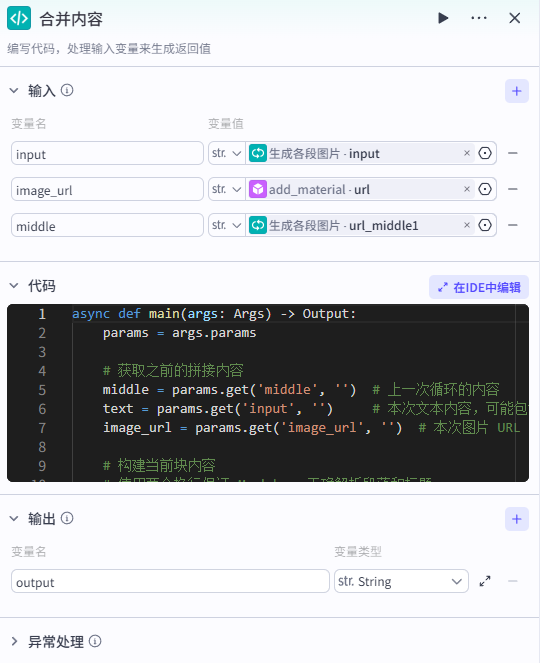The image size is (540, 663).
Task: Remove the image_url variable row
Action: (513, 189)
